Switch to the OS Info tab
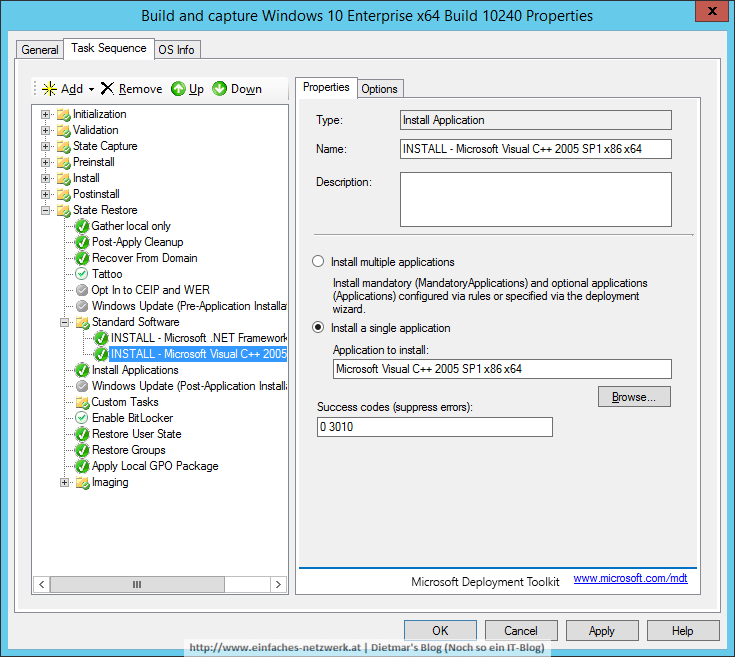The width and height of the screenshot is (735, 657). [x=177, y=50]
